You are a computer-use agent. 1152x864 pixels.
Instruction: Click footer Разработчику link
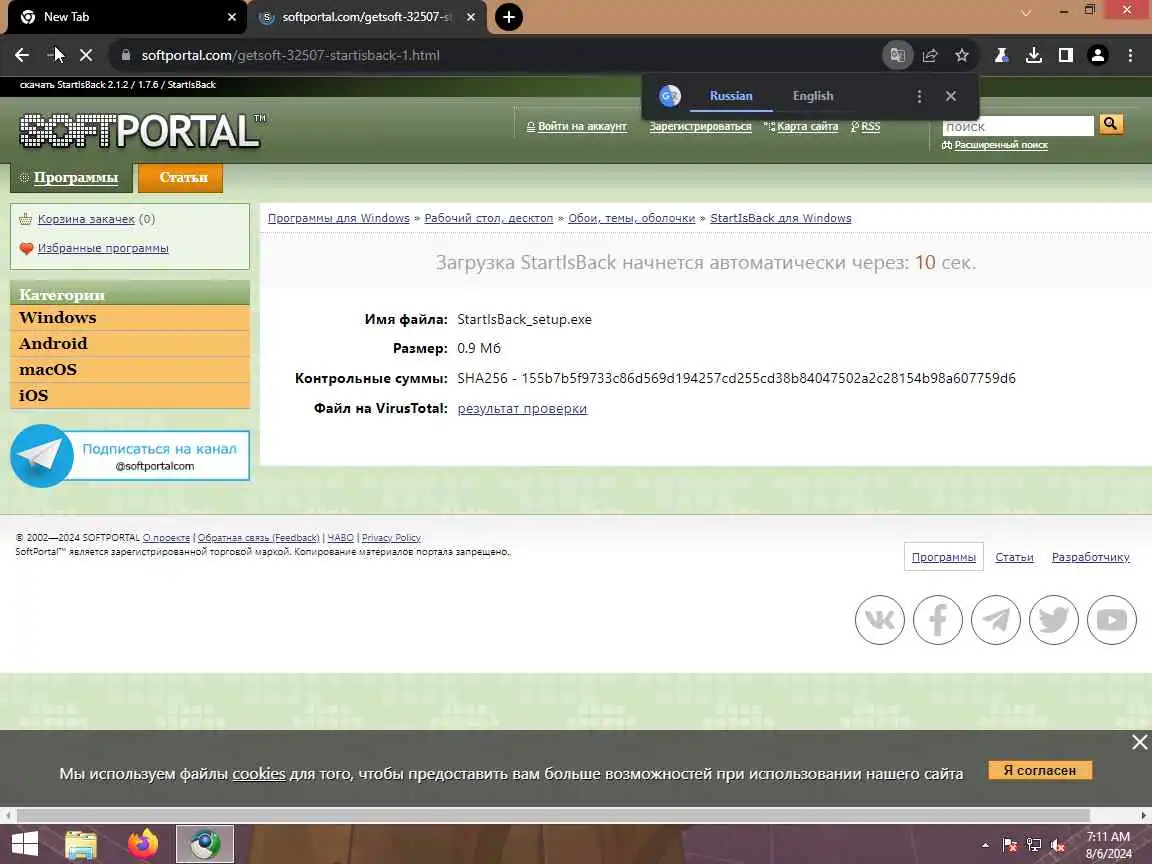1090,557
